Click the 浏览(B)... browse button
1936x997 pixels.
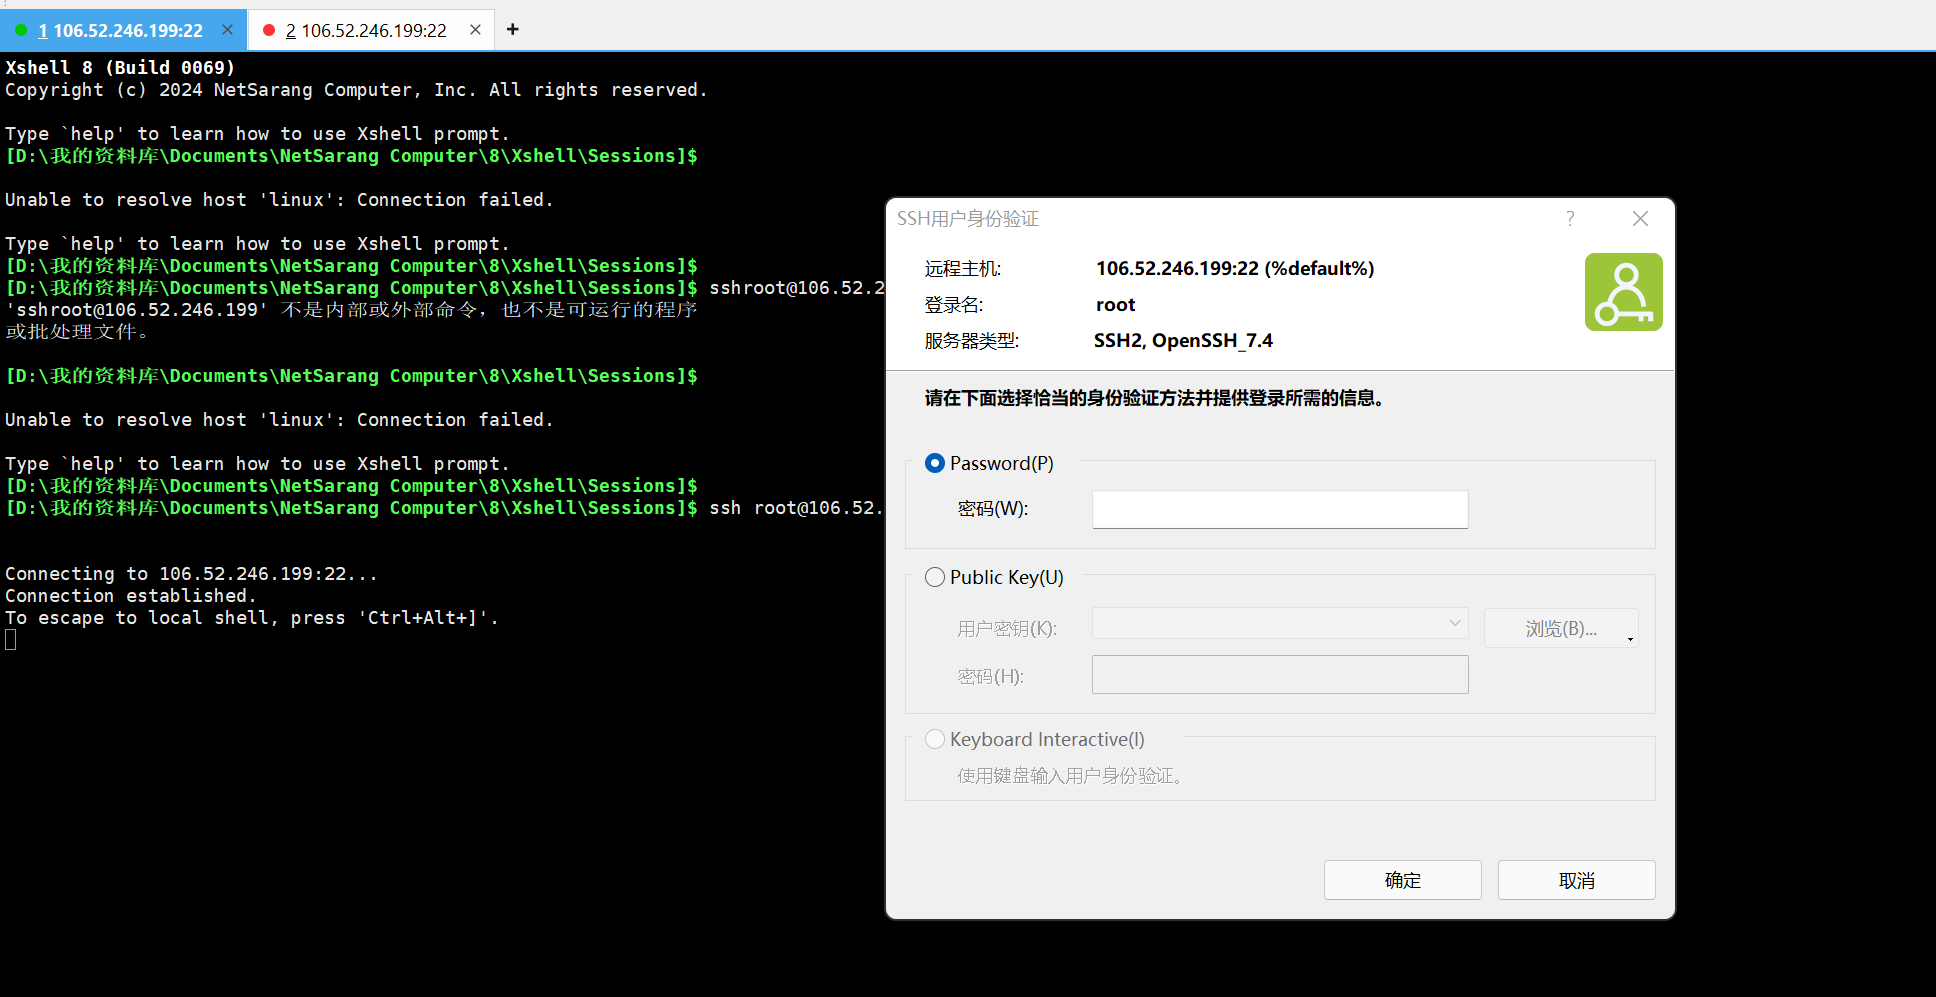coord(1560,628)
